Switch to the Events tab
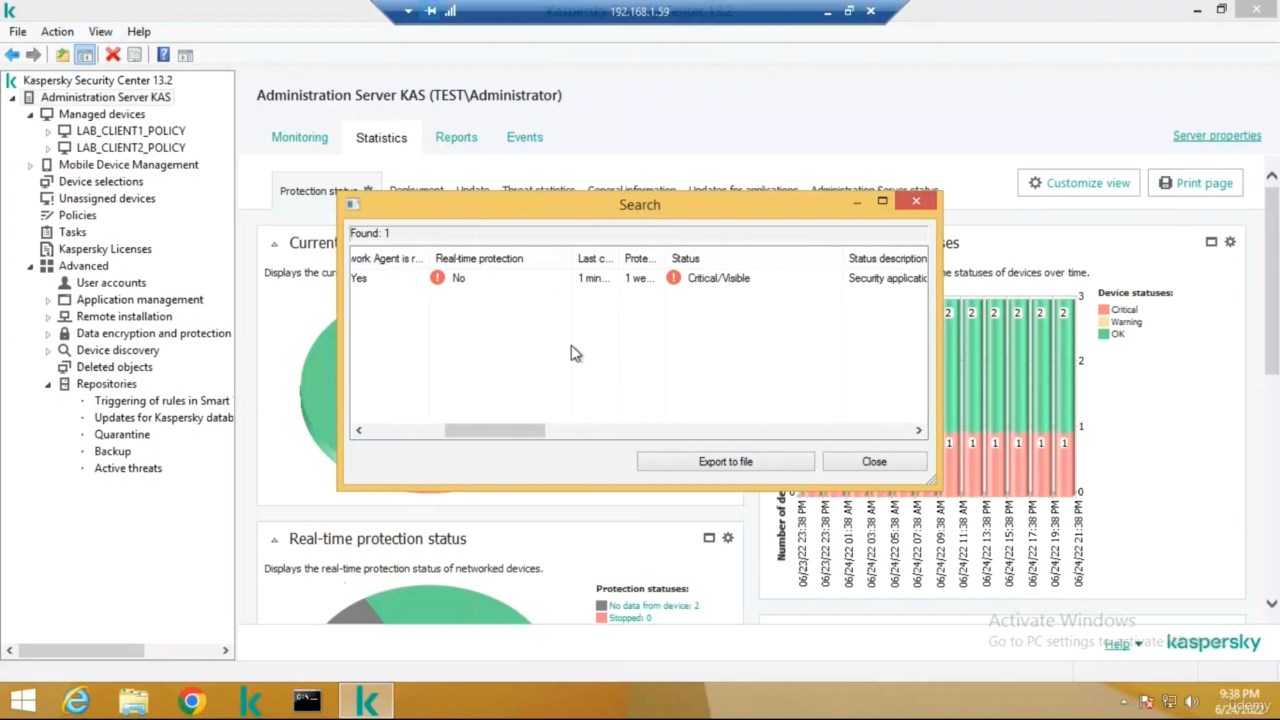The width and height of the screenshot is (1280, 720). [x=524, y=137]
